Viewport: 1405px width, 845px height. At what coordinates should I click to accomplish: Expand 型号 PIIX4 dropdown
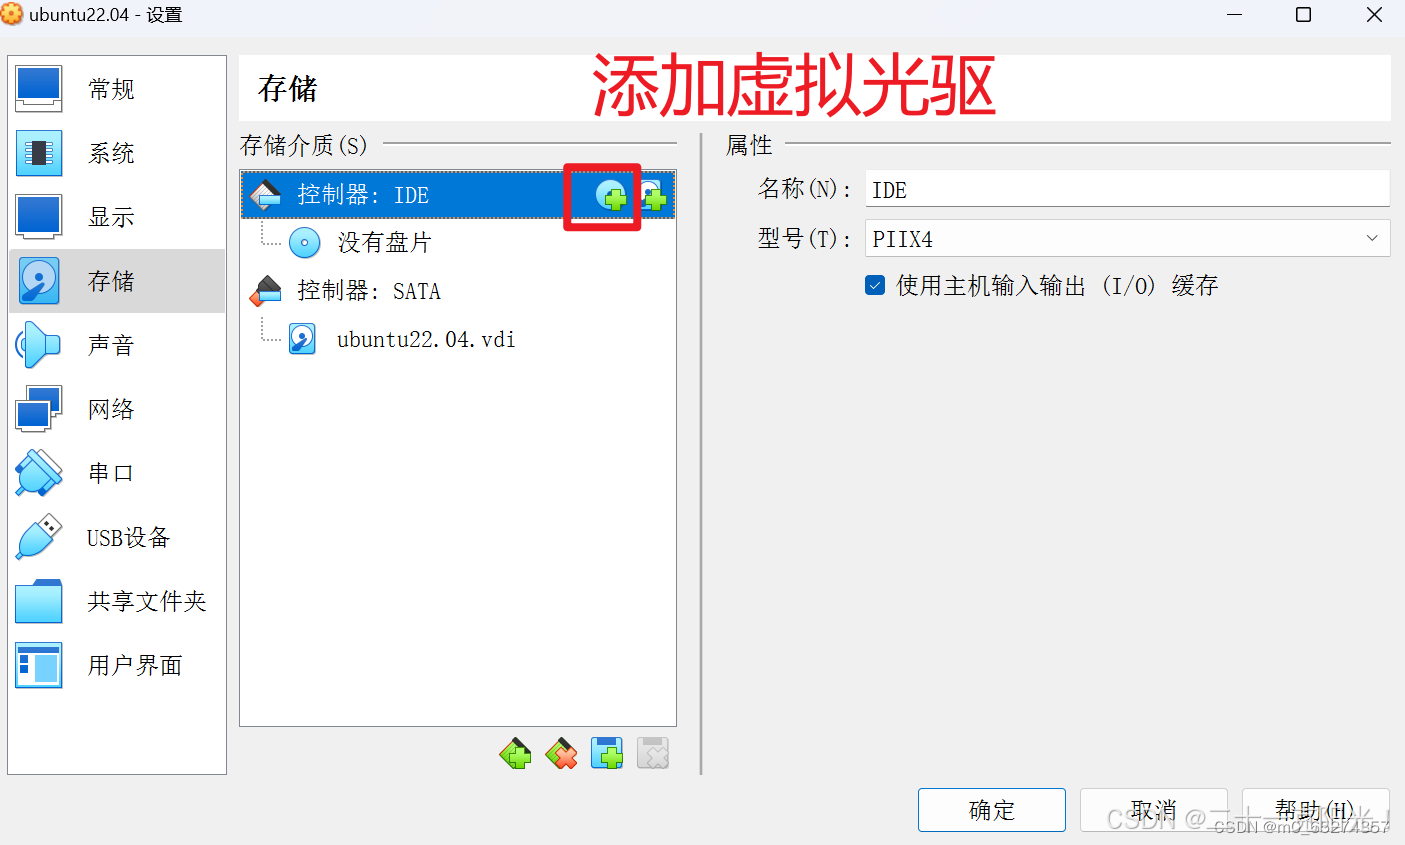click(1127, 238)
